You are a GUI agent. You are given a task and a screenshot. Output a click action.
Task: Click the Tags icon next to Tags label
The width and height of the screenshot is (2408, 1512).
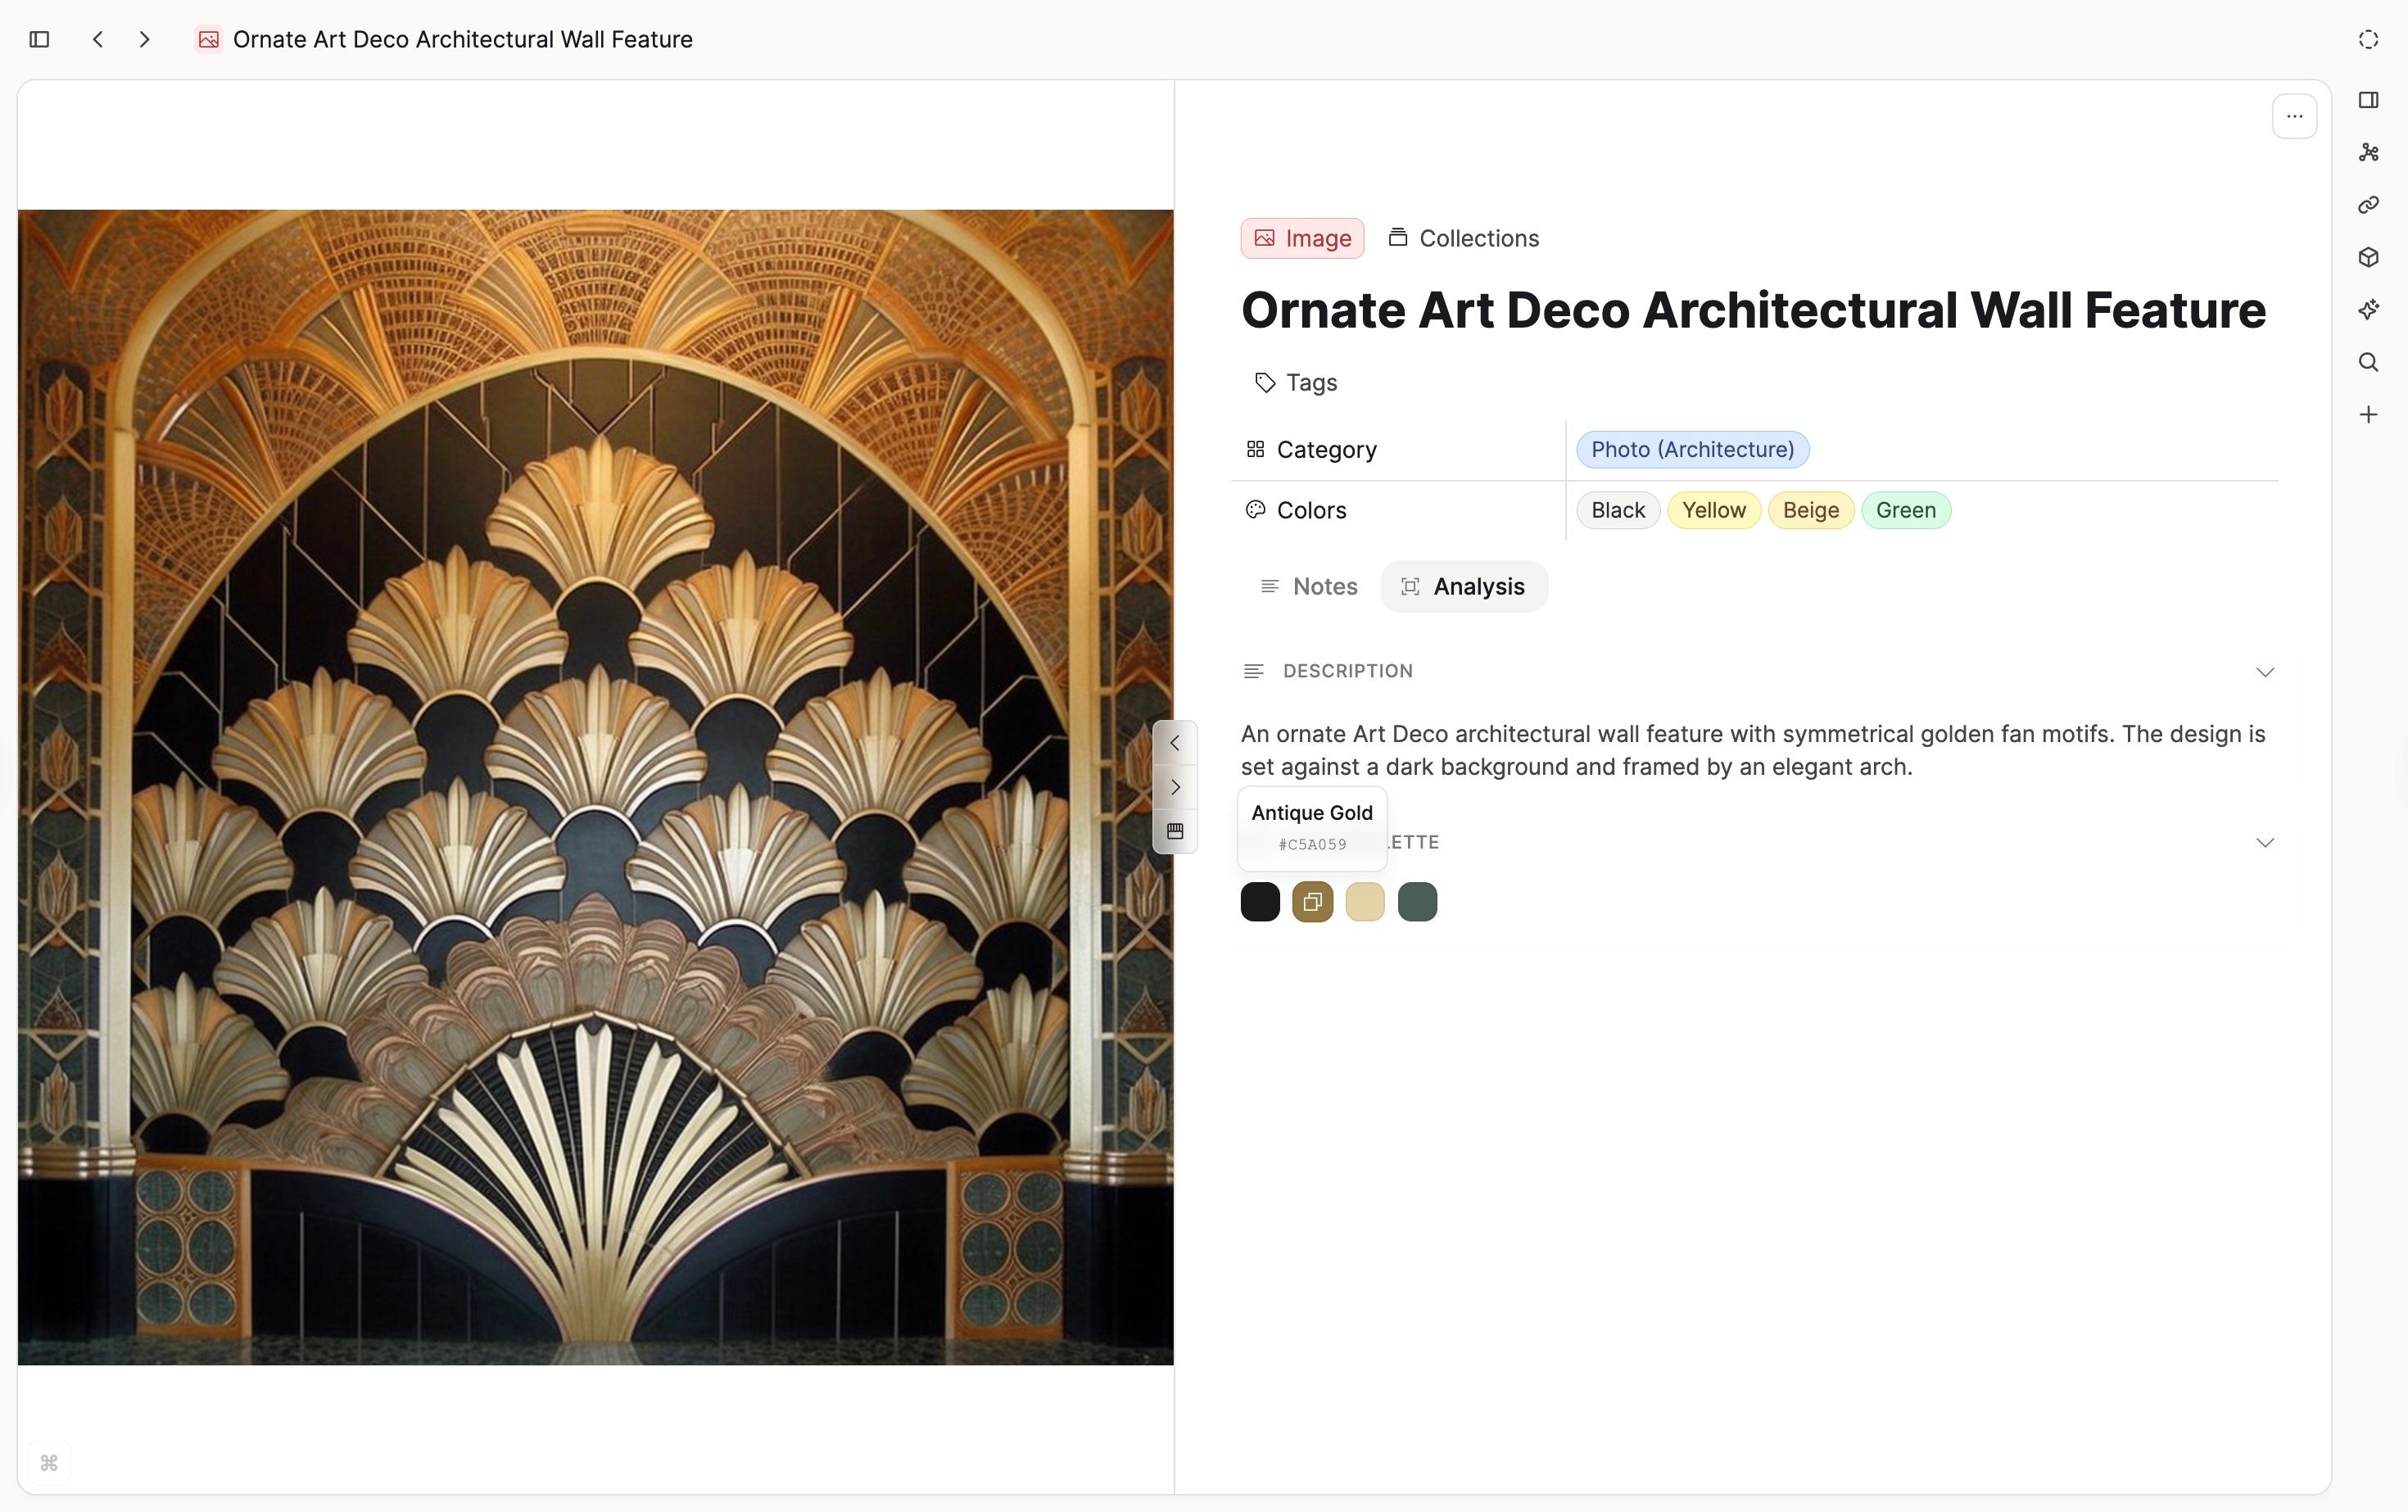click(x=1263, y=382)
